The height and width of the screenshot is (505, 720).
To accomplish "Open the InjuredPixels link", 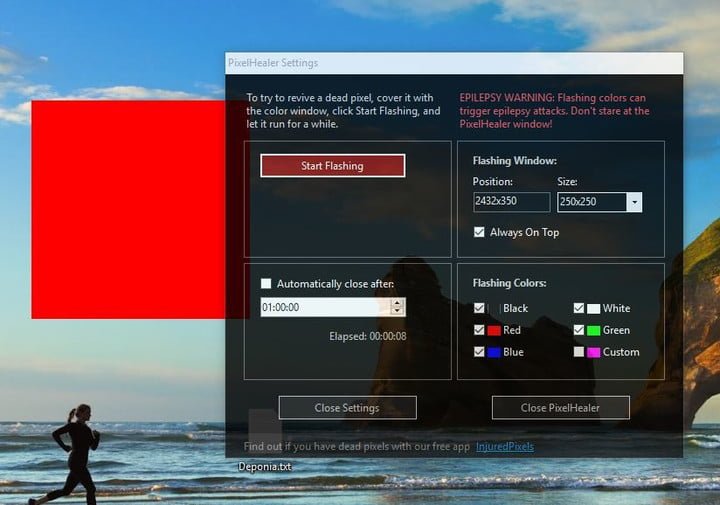I will 504,446.
